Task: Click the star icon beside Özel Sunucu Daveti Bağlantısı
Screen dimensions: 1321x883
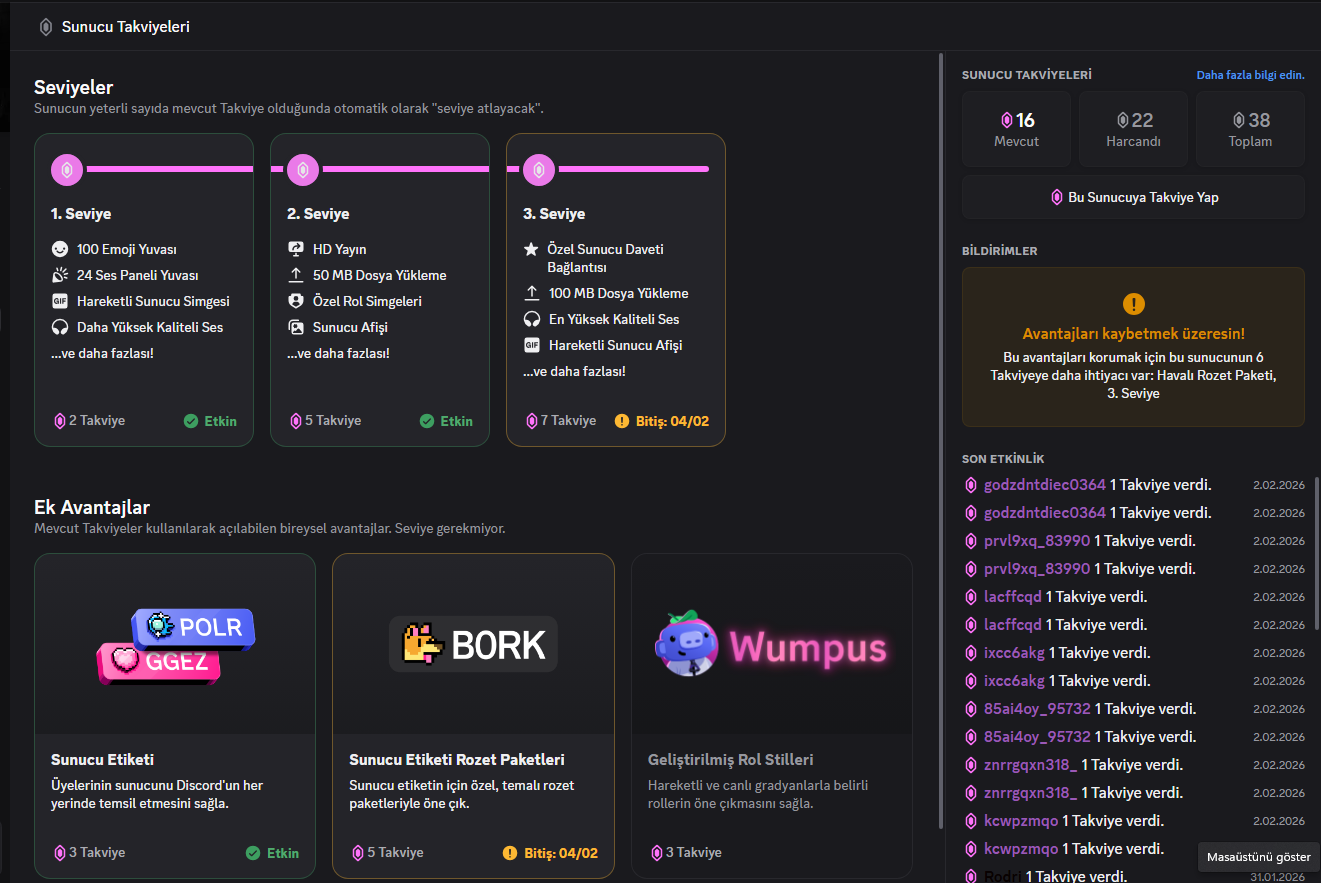Action: click(x=532, y=249)
